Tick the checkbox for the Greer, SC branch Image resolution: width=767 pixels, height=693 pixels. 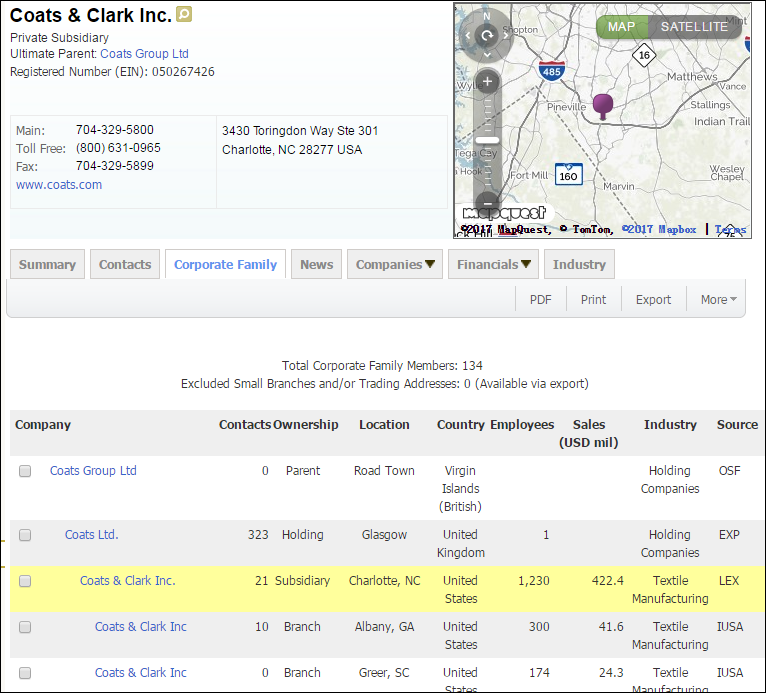click(x=25, y=673)
